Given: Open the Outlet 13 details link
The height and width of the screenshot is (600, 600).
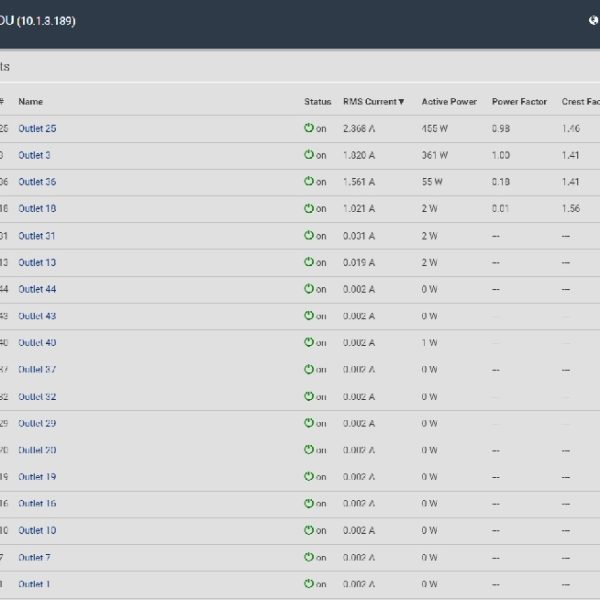Looking at the screenshot, I should (37, 262).
